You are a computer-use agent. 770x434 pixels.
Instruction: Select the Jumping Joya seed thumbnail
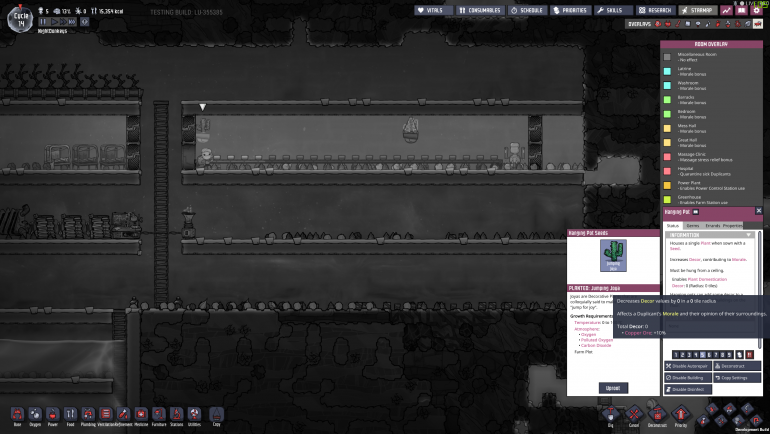(x=613, y=255)
